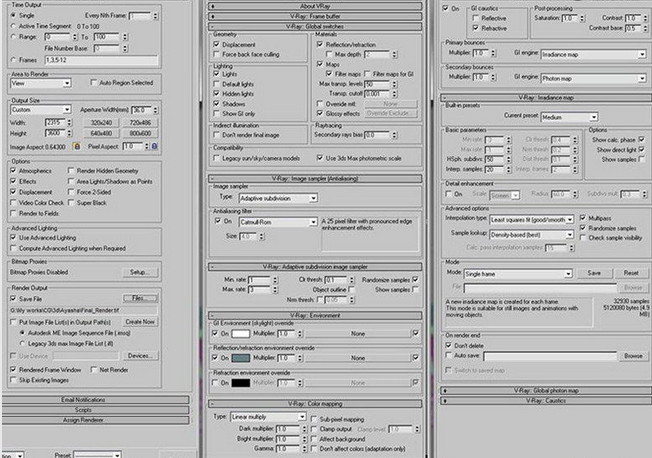Open the Output Size Custom dropdown
The image size is (652, 458).
(41, 110)
